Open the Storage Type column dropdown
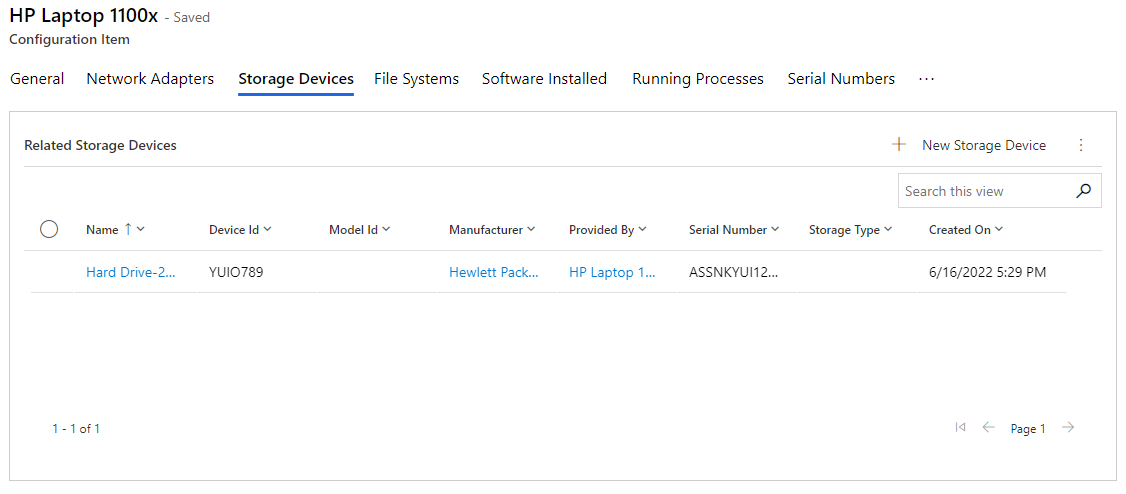Screen dimensions: 1126x494 coord(888,230)
